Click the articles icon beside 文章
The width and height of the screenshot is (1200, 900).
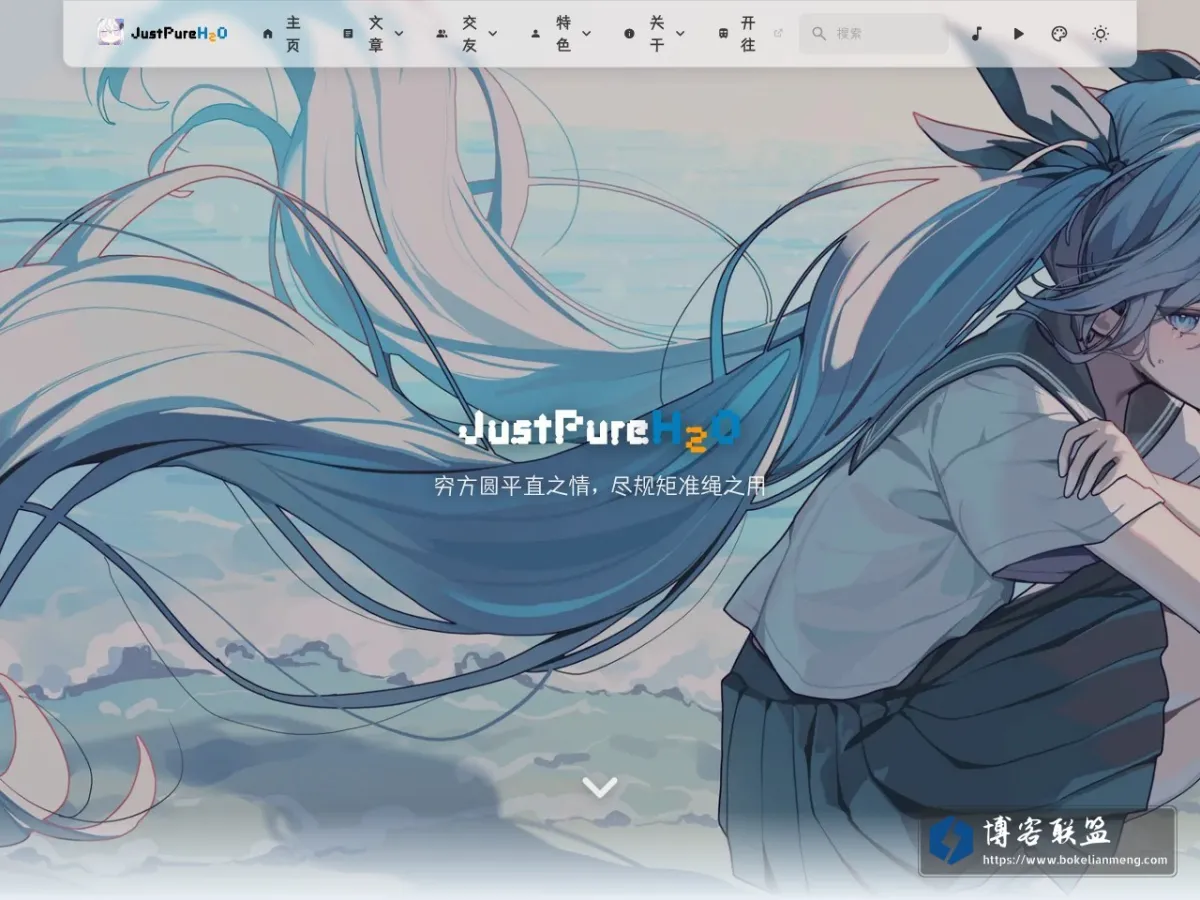pyautogui.click(x=348, y=33)
